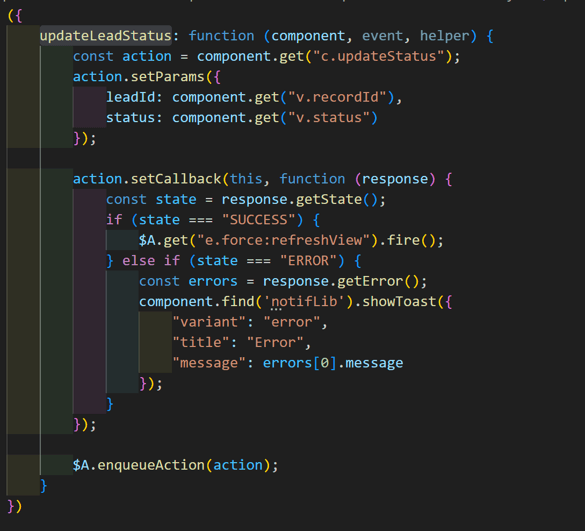Click the "title" key
Screen dimensions: 585x531
201,343
